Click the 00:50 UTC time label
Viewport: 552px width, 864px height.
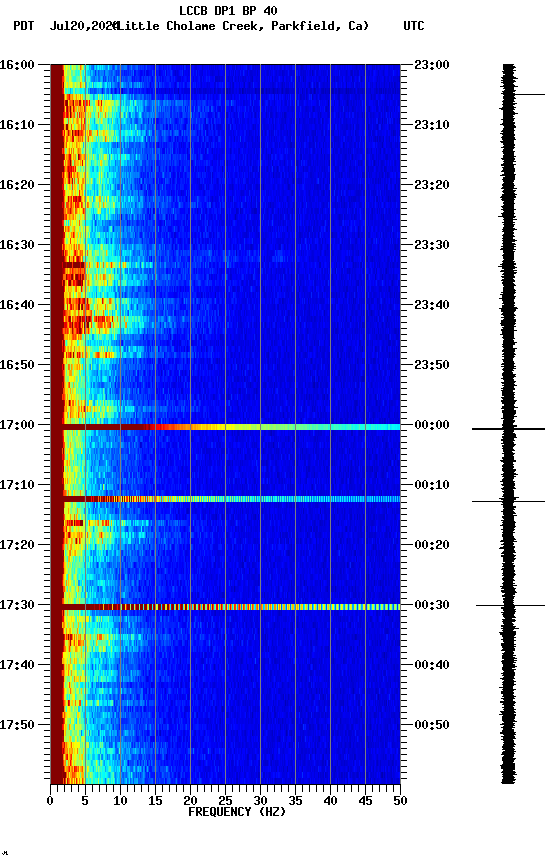pos(432,725)
